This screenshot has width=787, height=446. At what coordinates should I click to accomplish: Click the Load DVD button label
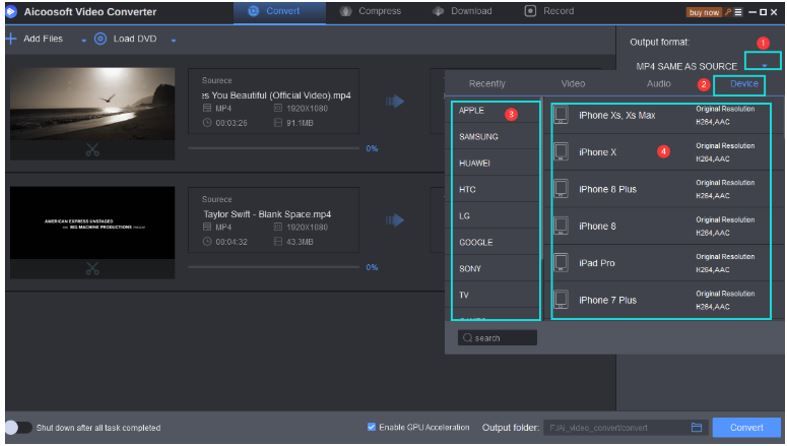click(135, 39)
